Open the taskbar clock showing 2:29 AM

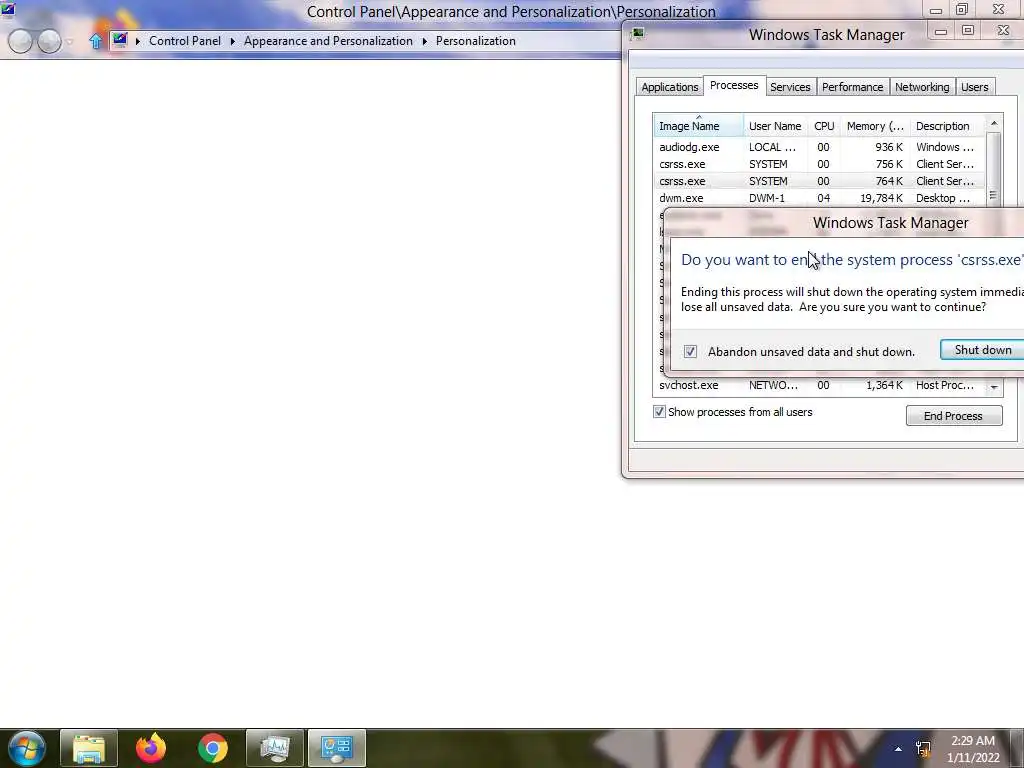point(973,749)
